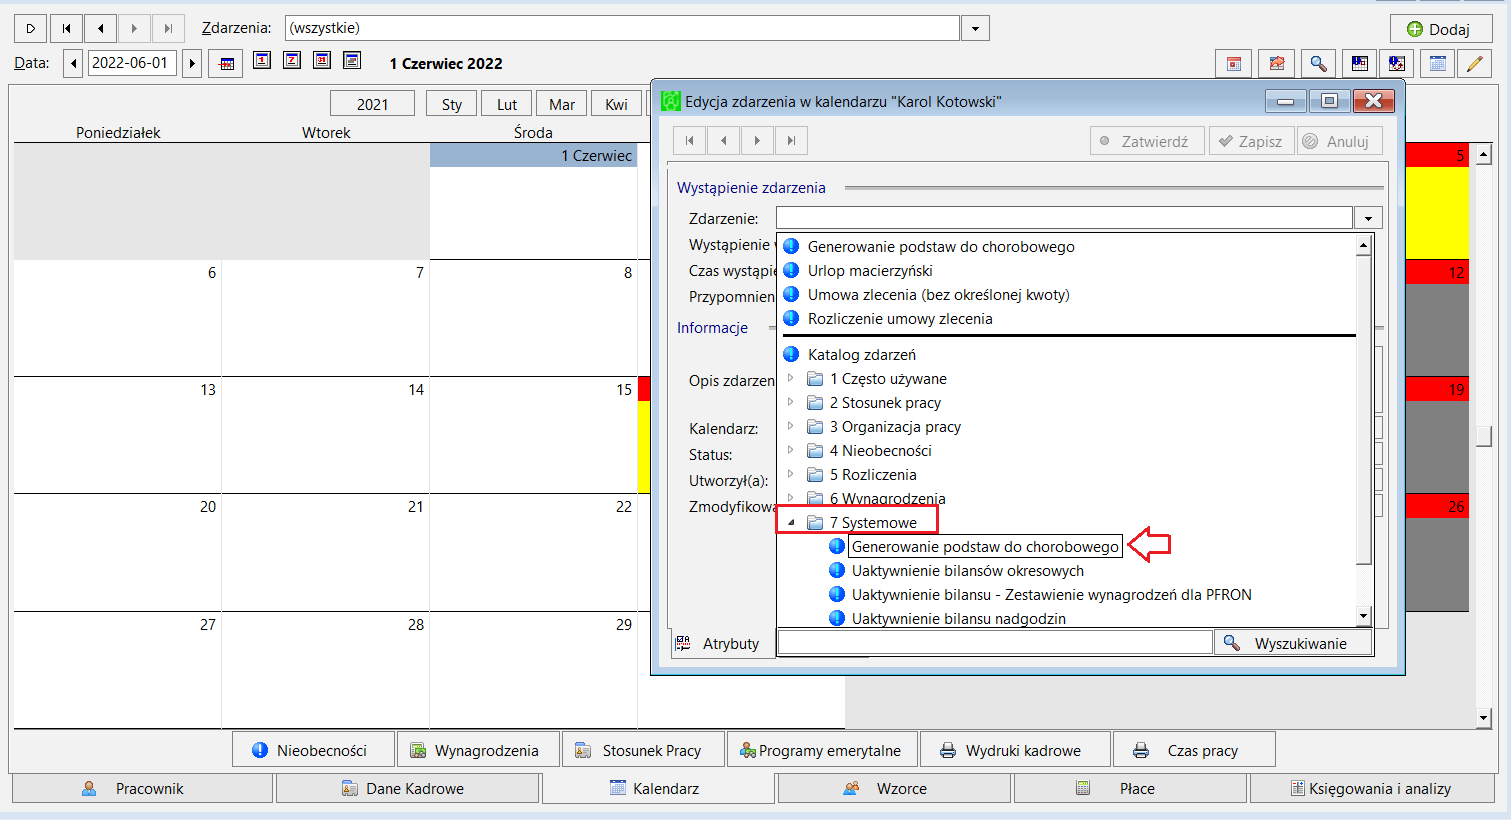Open the Kalendarz tab
Image resolution: width=1511 pixels, height=820 pixels.
point(658,788)
